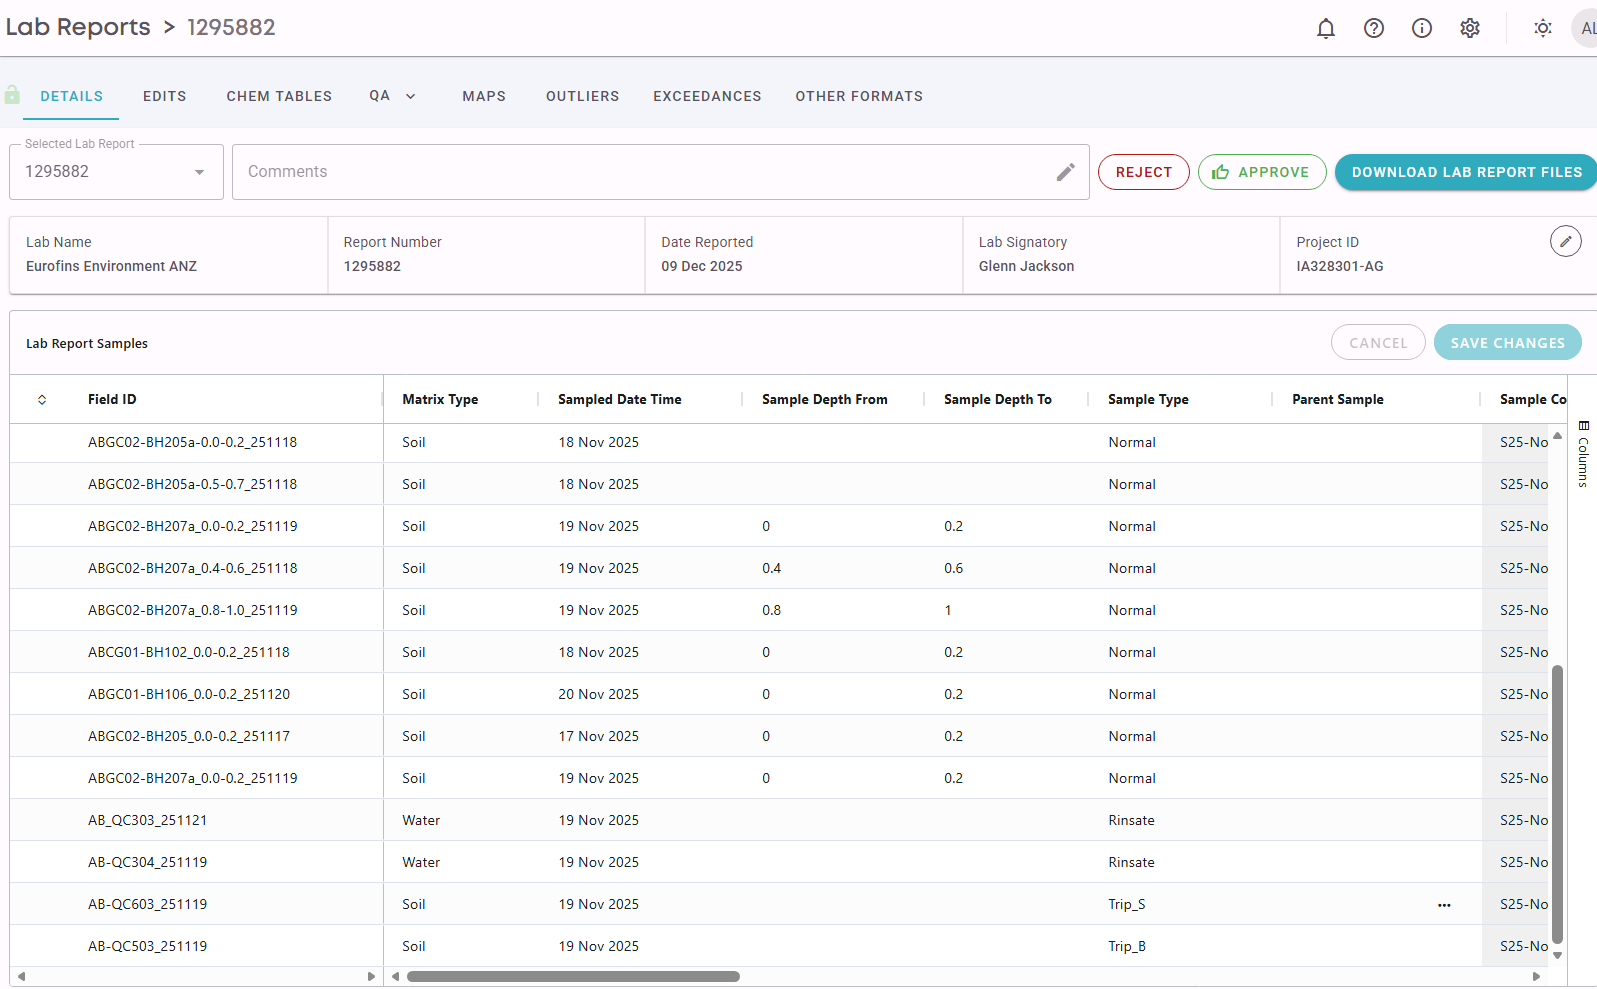Switch to the Chem Tables tab
Image resolution: width=1597 pixels, height=989 pixels.
(279, 96)
